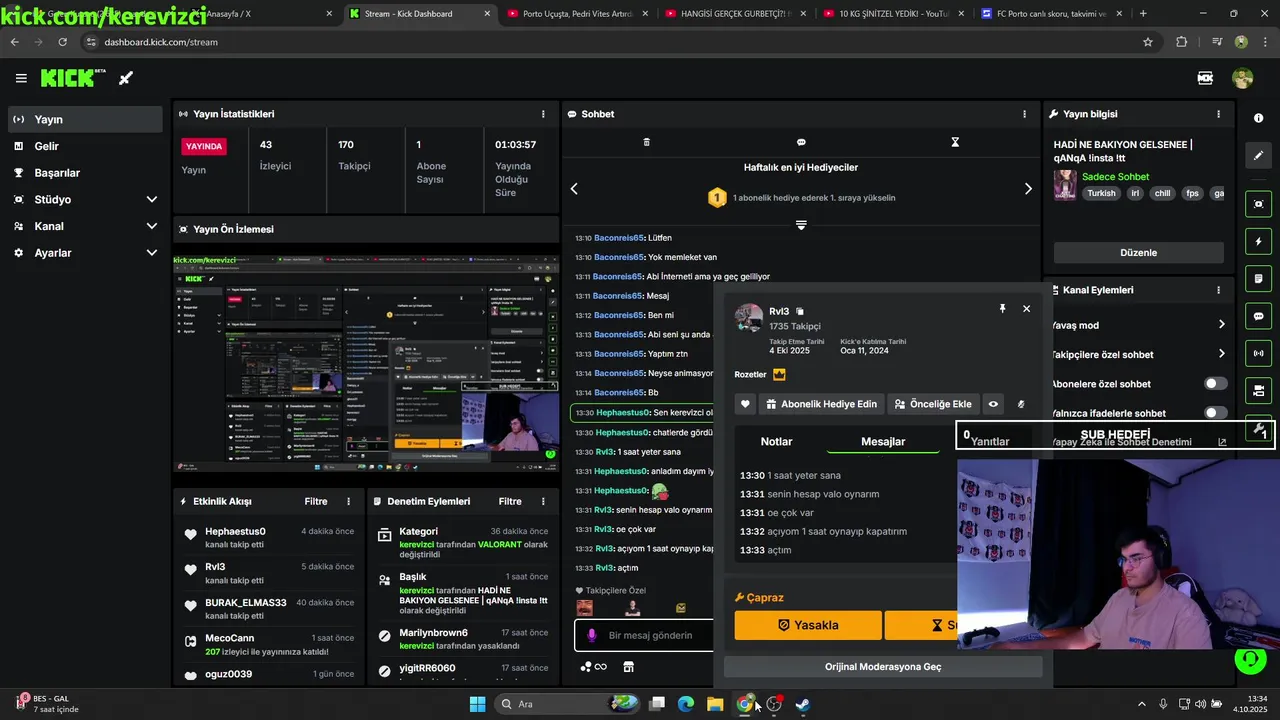Click the broadcast signal icon in right sidebar

1258,353
